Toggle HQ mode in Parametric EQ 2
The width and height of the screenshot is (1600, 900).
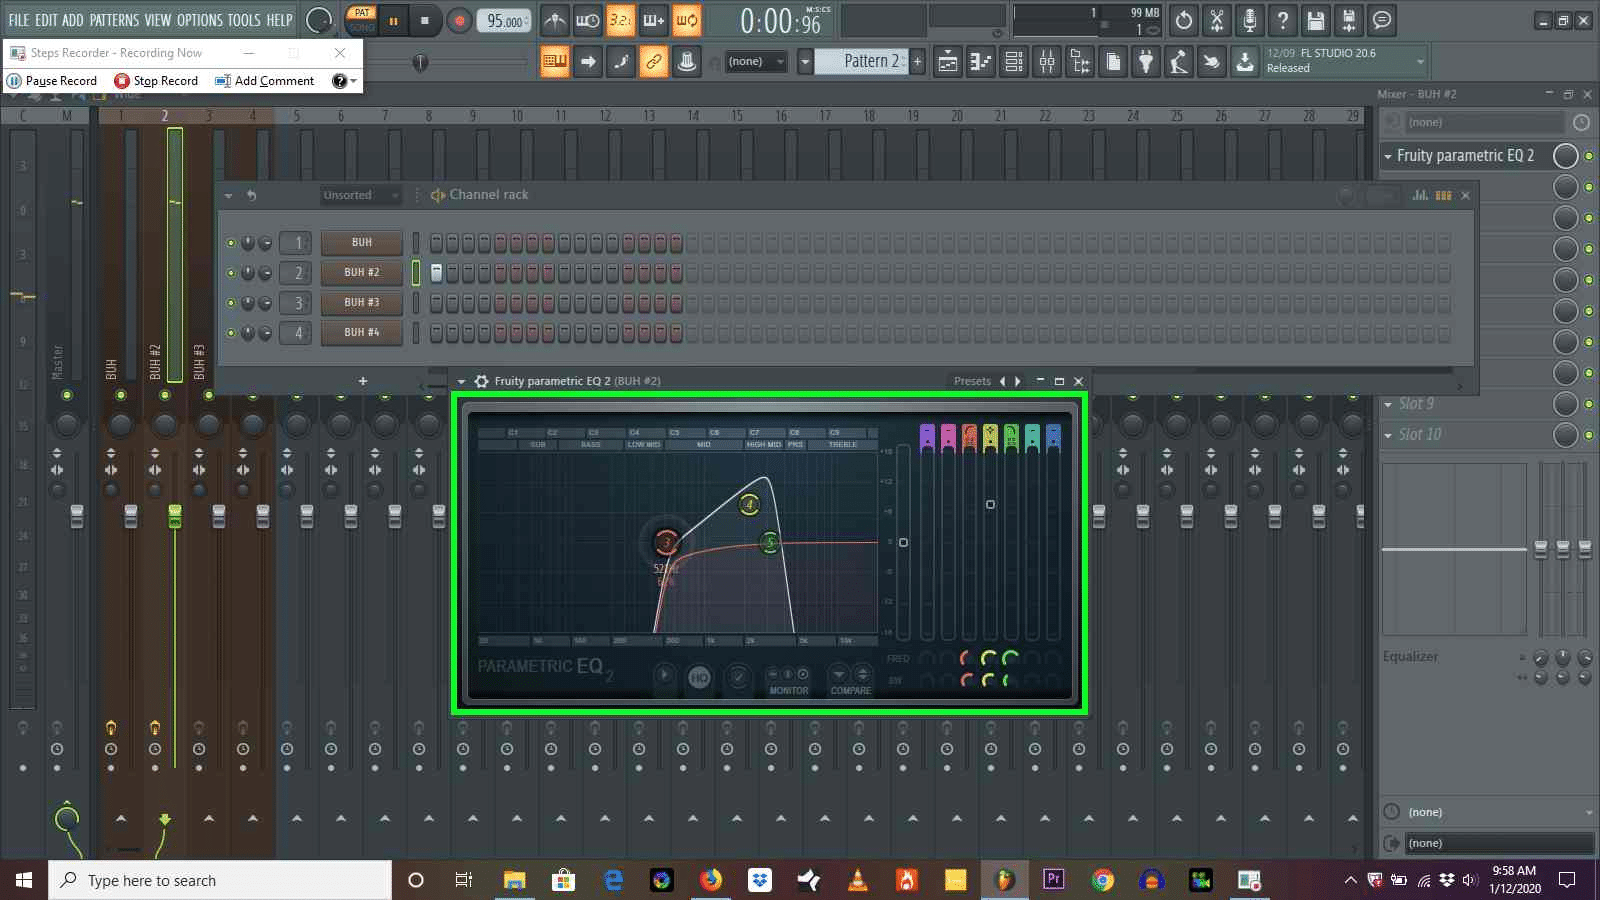[699, 678]
